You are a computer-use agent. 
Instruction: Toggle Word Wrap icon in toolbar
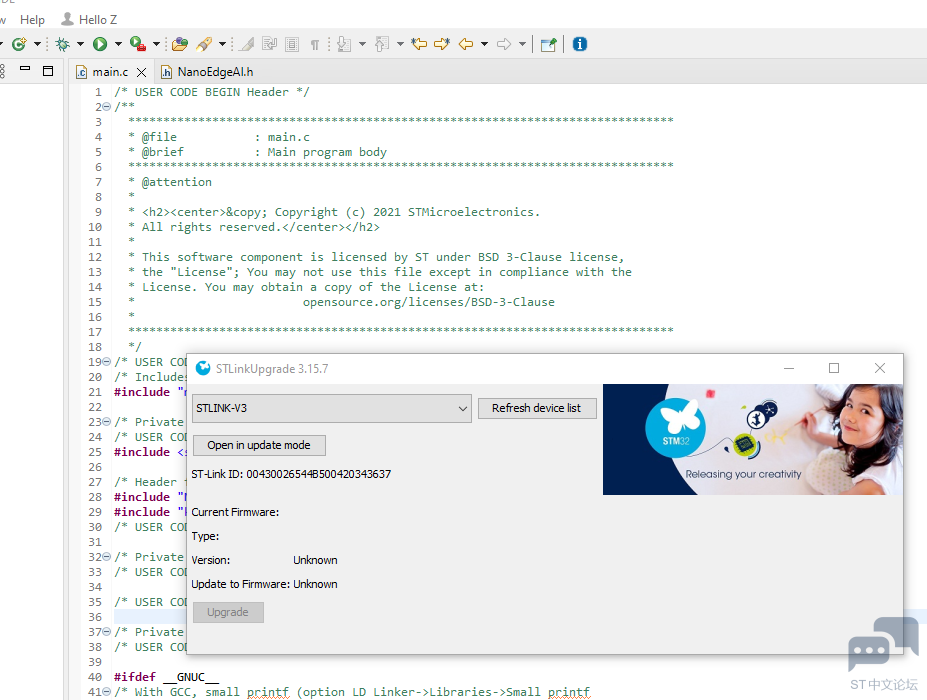pyautogui.click(x=270, y=44)
